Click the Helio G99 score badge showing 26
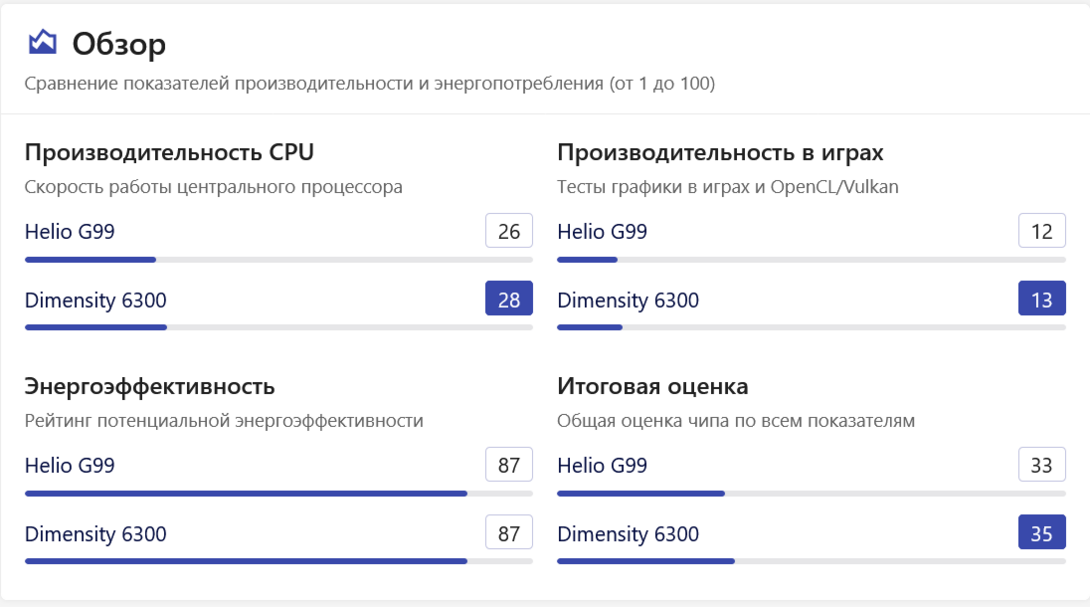 [508, 230]
